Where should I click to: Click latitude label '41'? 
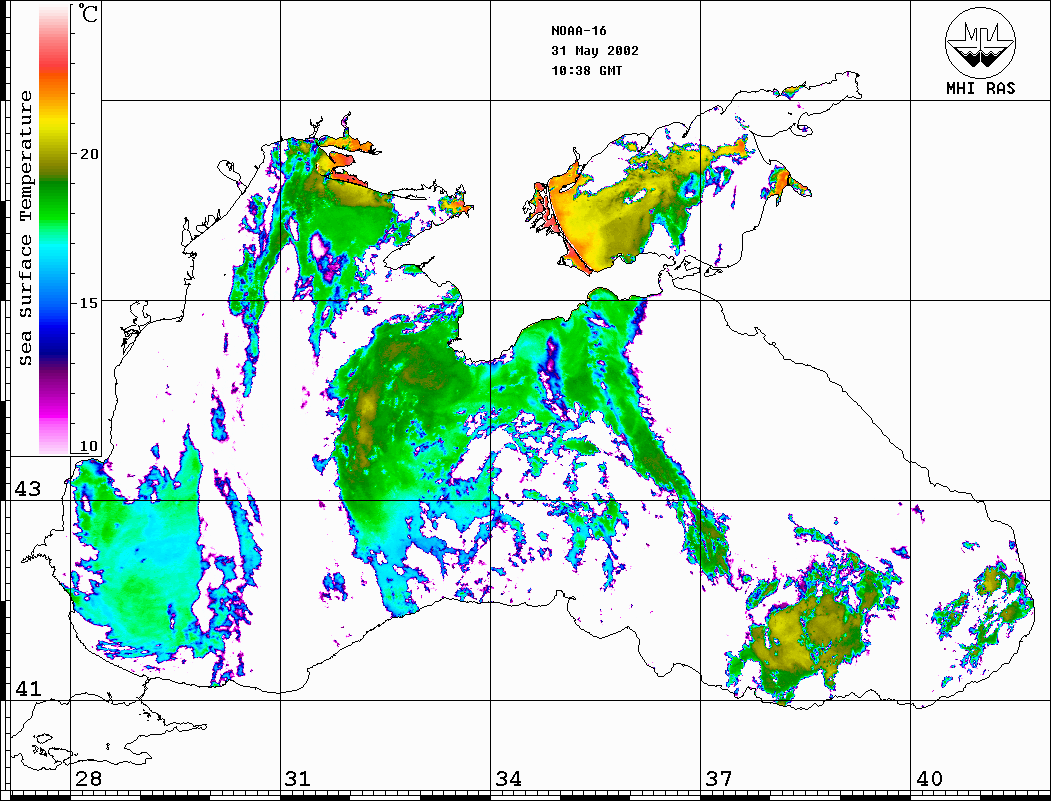click(x=27, y=688)
